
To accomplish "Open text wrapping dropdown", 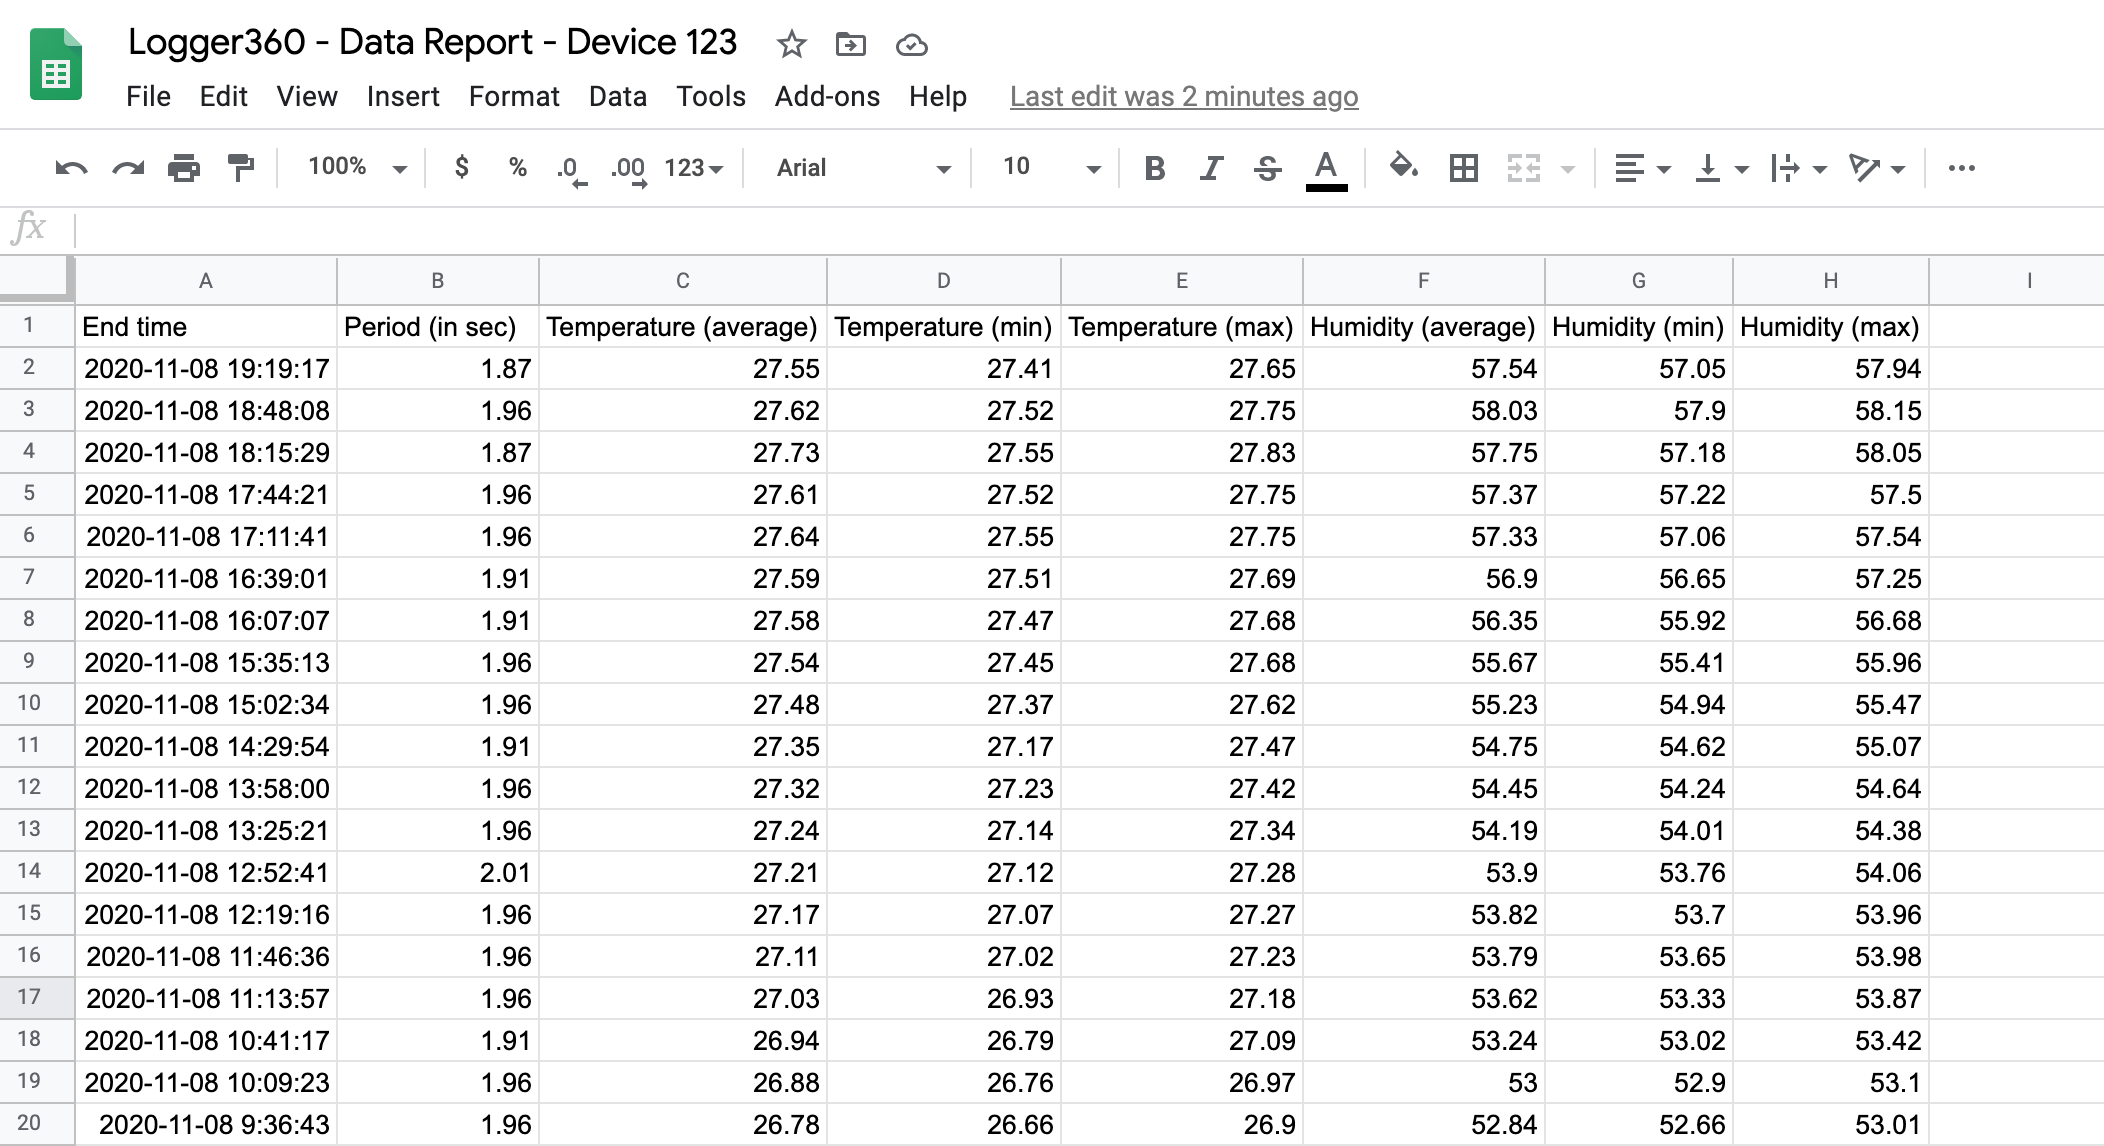I will pos(1798,168).
